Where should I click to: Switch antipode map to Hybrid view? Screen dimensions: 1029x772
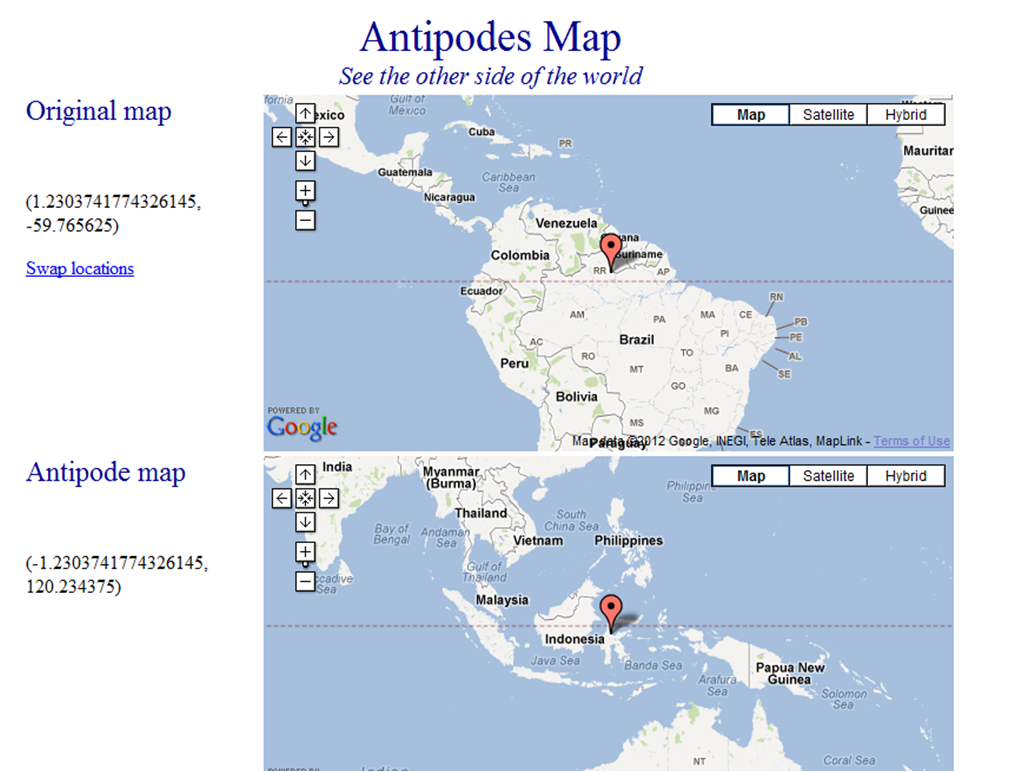905,476
